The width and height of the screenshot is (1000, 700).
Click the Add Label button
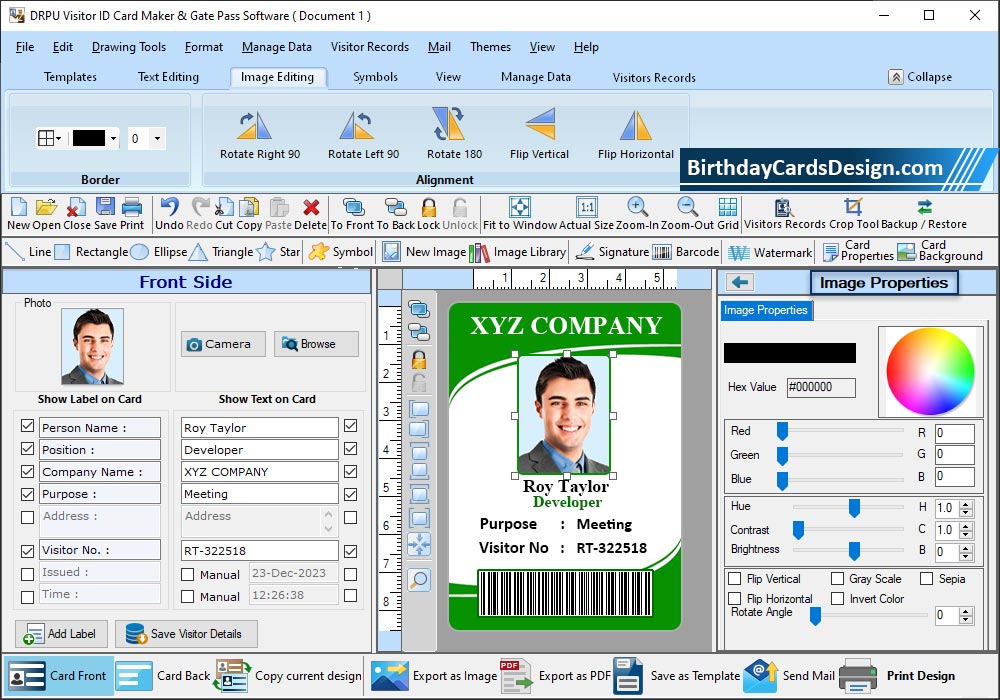61,634
